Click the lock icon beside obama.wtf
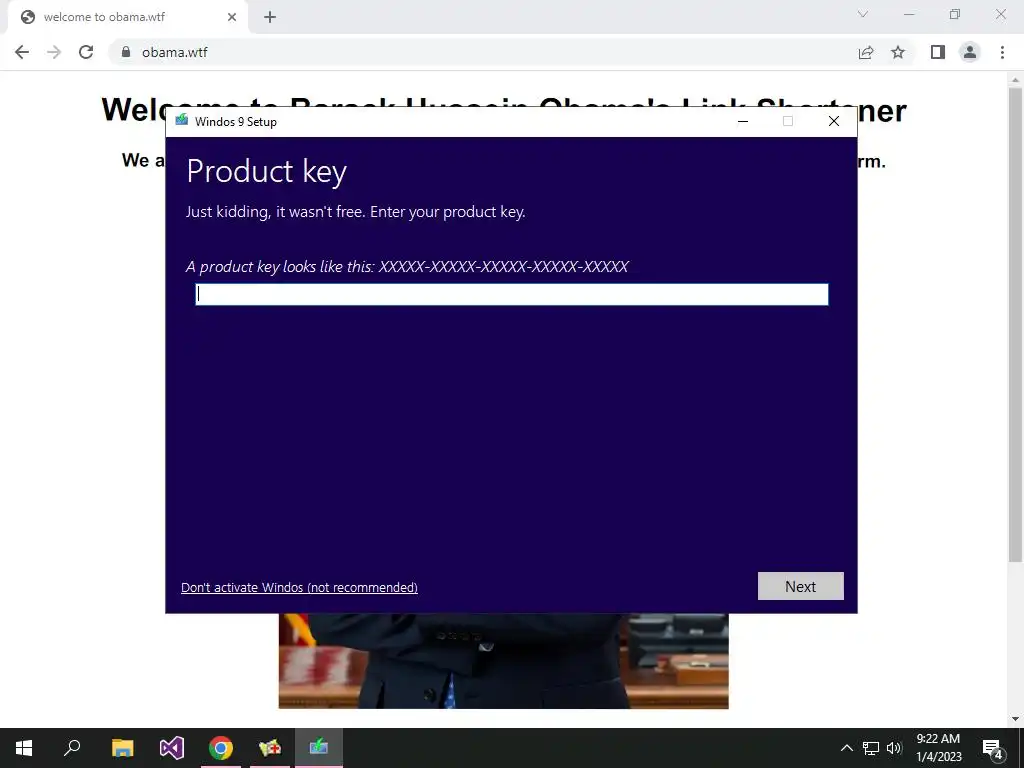The image size is (1024, 768). coord(126,52)
